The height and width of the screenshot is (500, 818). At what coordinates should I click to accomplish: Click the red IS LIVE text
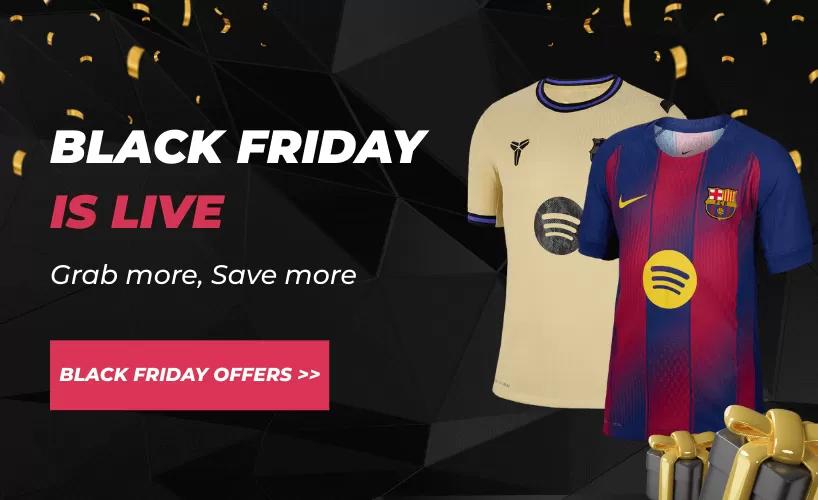pyautogui.click(x=138, y=212)
